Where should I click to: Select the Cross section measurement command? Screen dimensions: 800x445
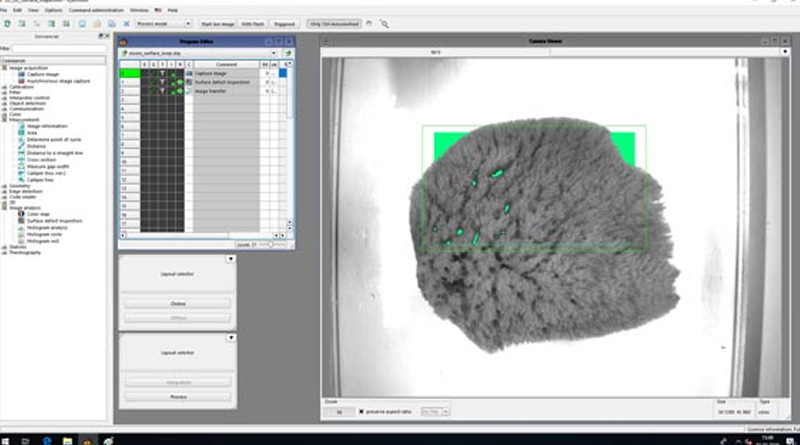[x=40, y=159]
